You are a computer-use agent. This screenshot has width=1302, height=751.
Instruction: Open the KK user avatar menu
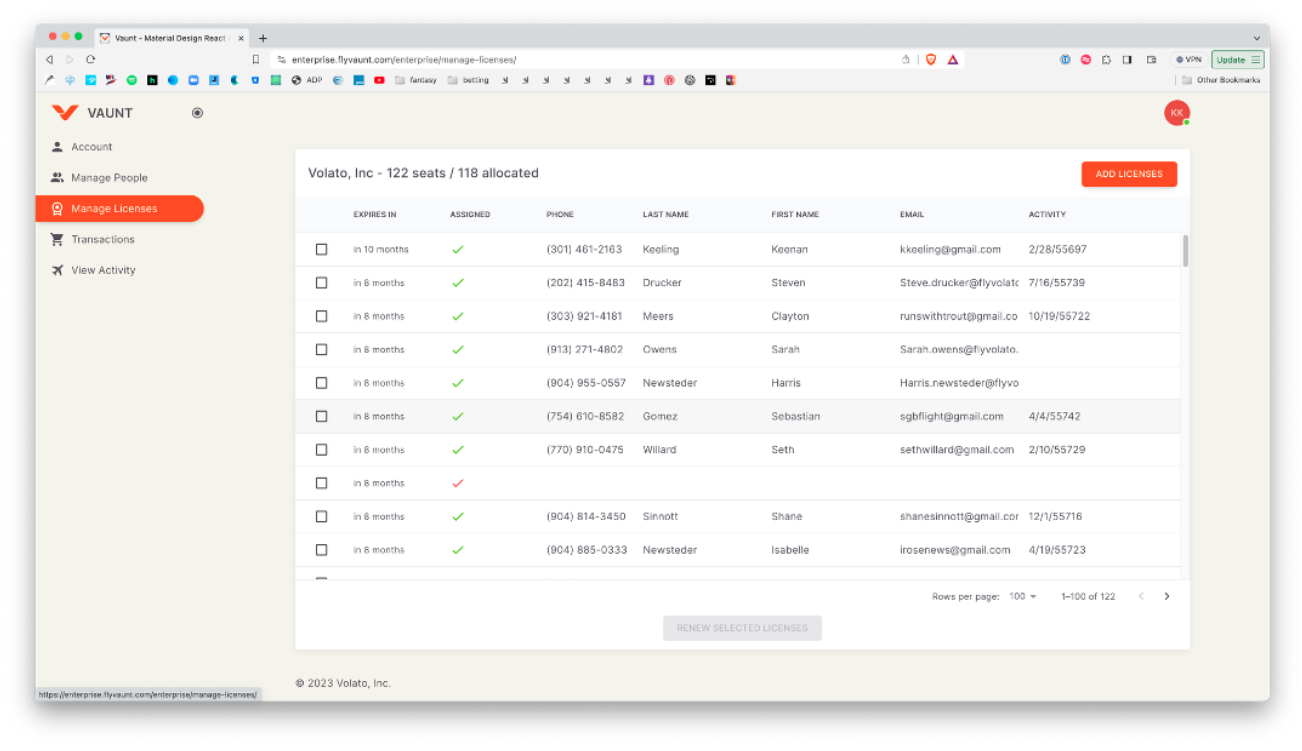point(1177,113)
